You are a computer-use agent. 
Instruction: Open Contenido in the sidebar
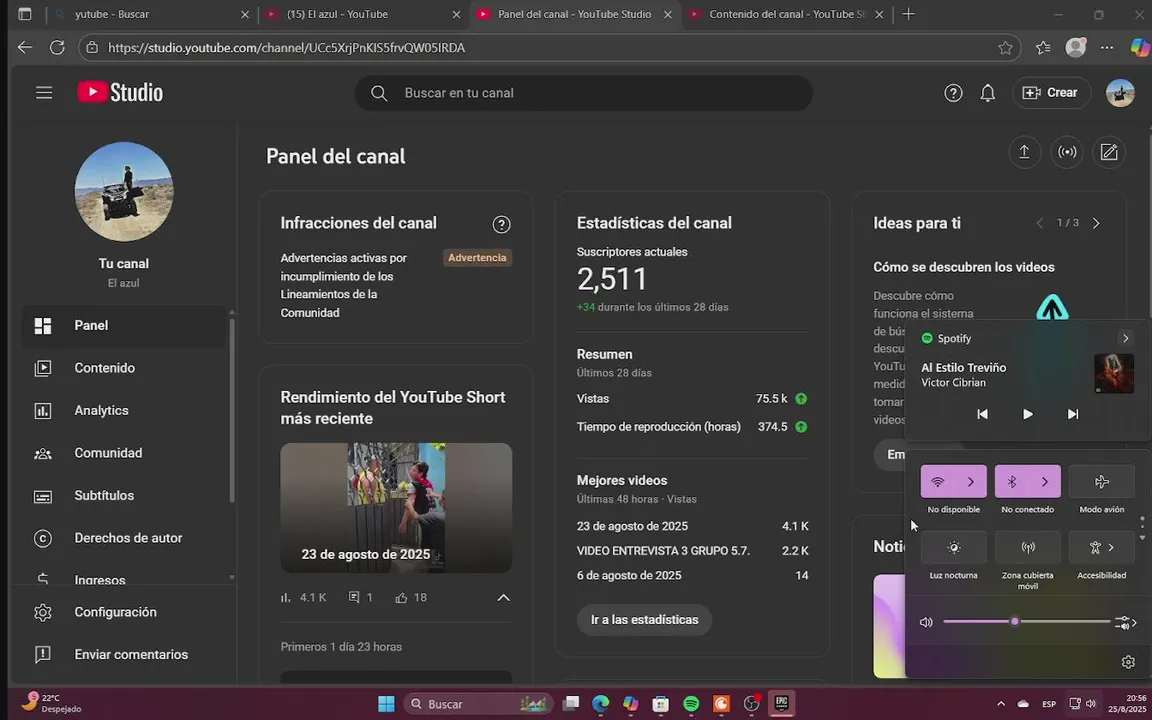[x=123, y=368]
